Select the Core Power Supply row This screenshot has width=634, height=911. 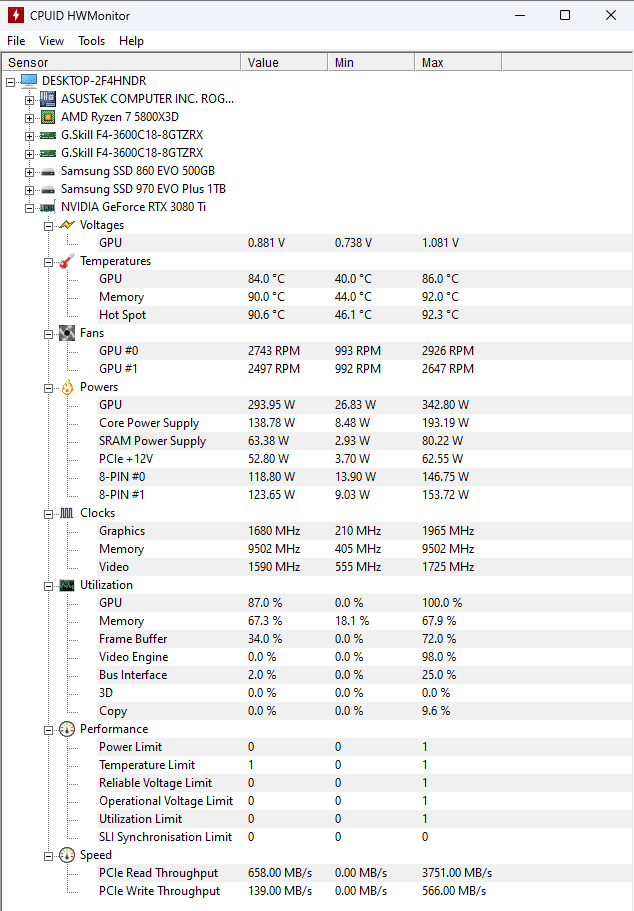point(365,423)
